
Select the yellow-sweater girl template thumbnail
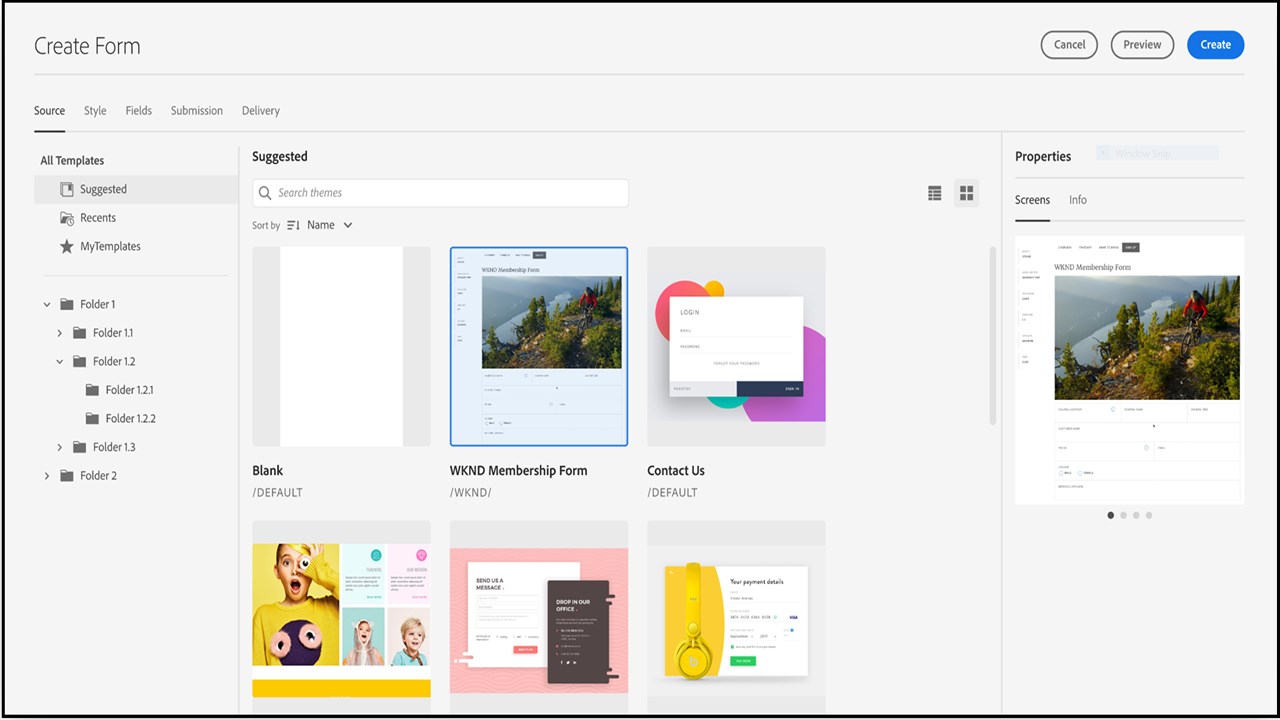pos(341,618)
